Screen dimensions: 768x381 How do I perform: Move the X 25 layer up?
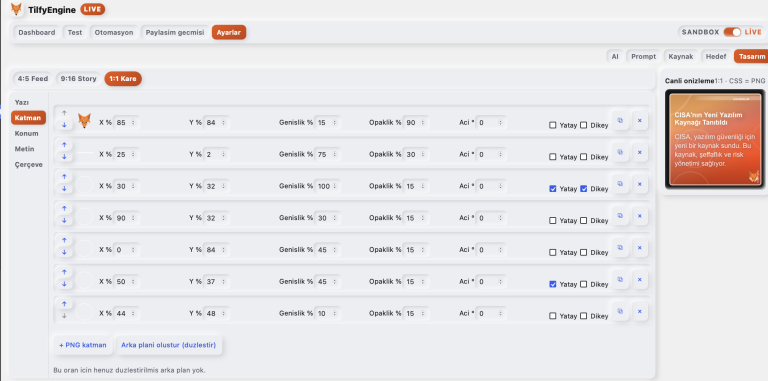[64, 145]
